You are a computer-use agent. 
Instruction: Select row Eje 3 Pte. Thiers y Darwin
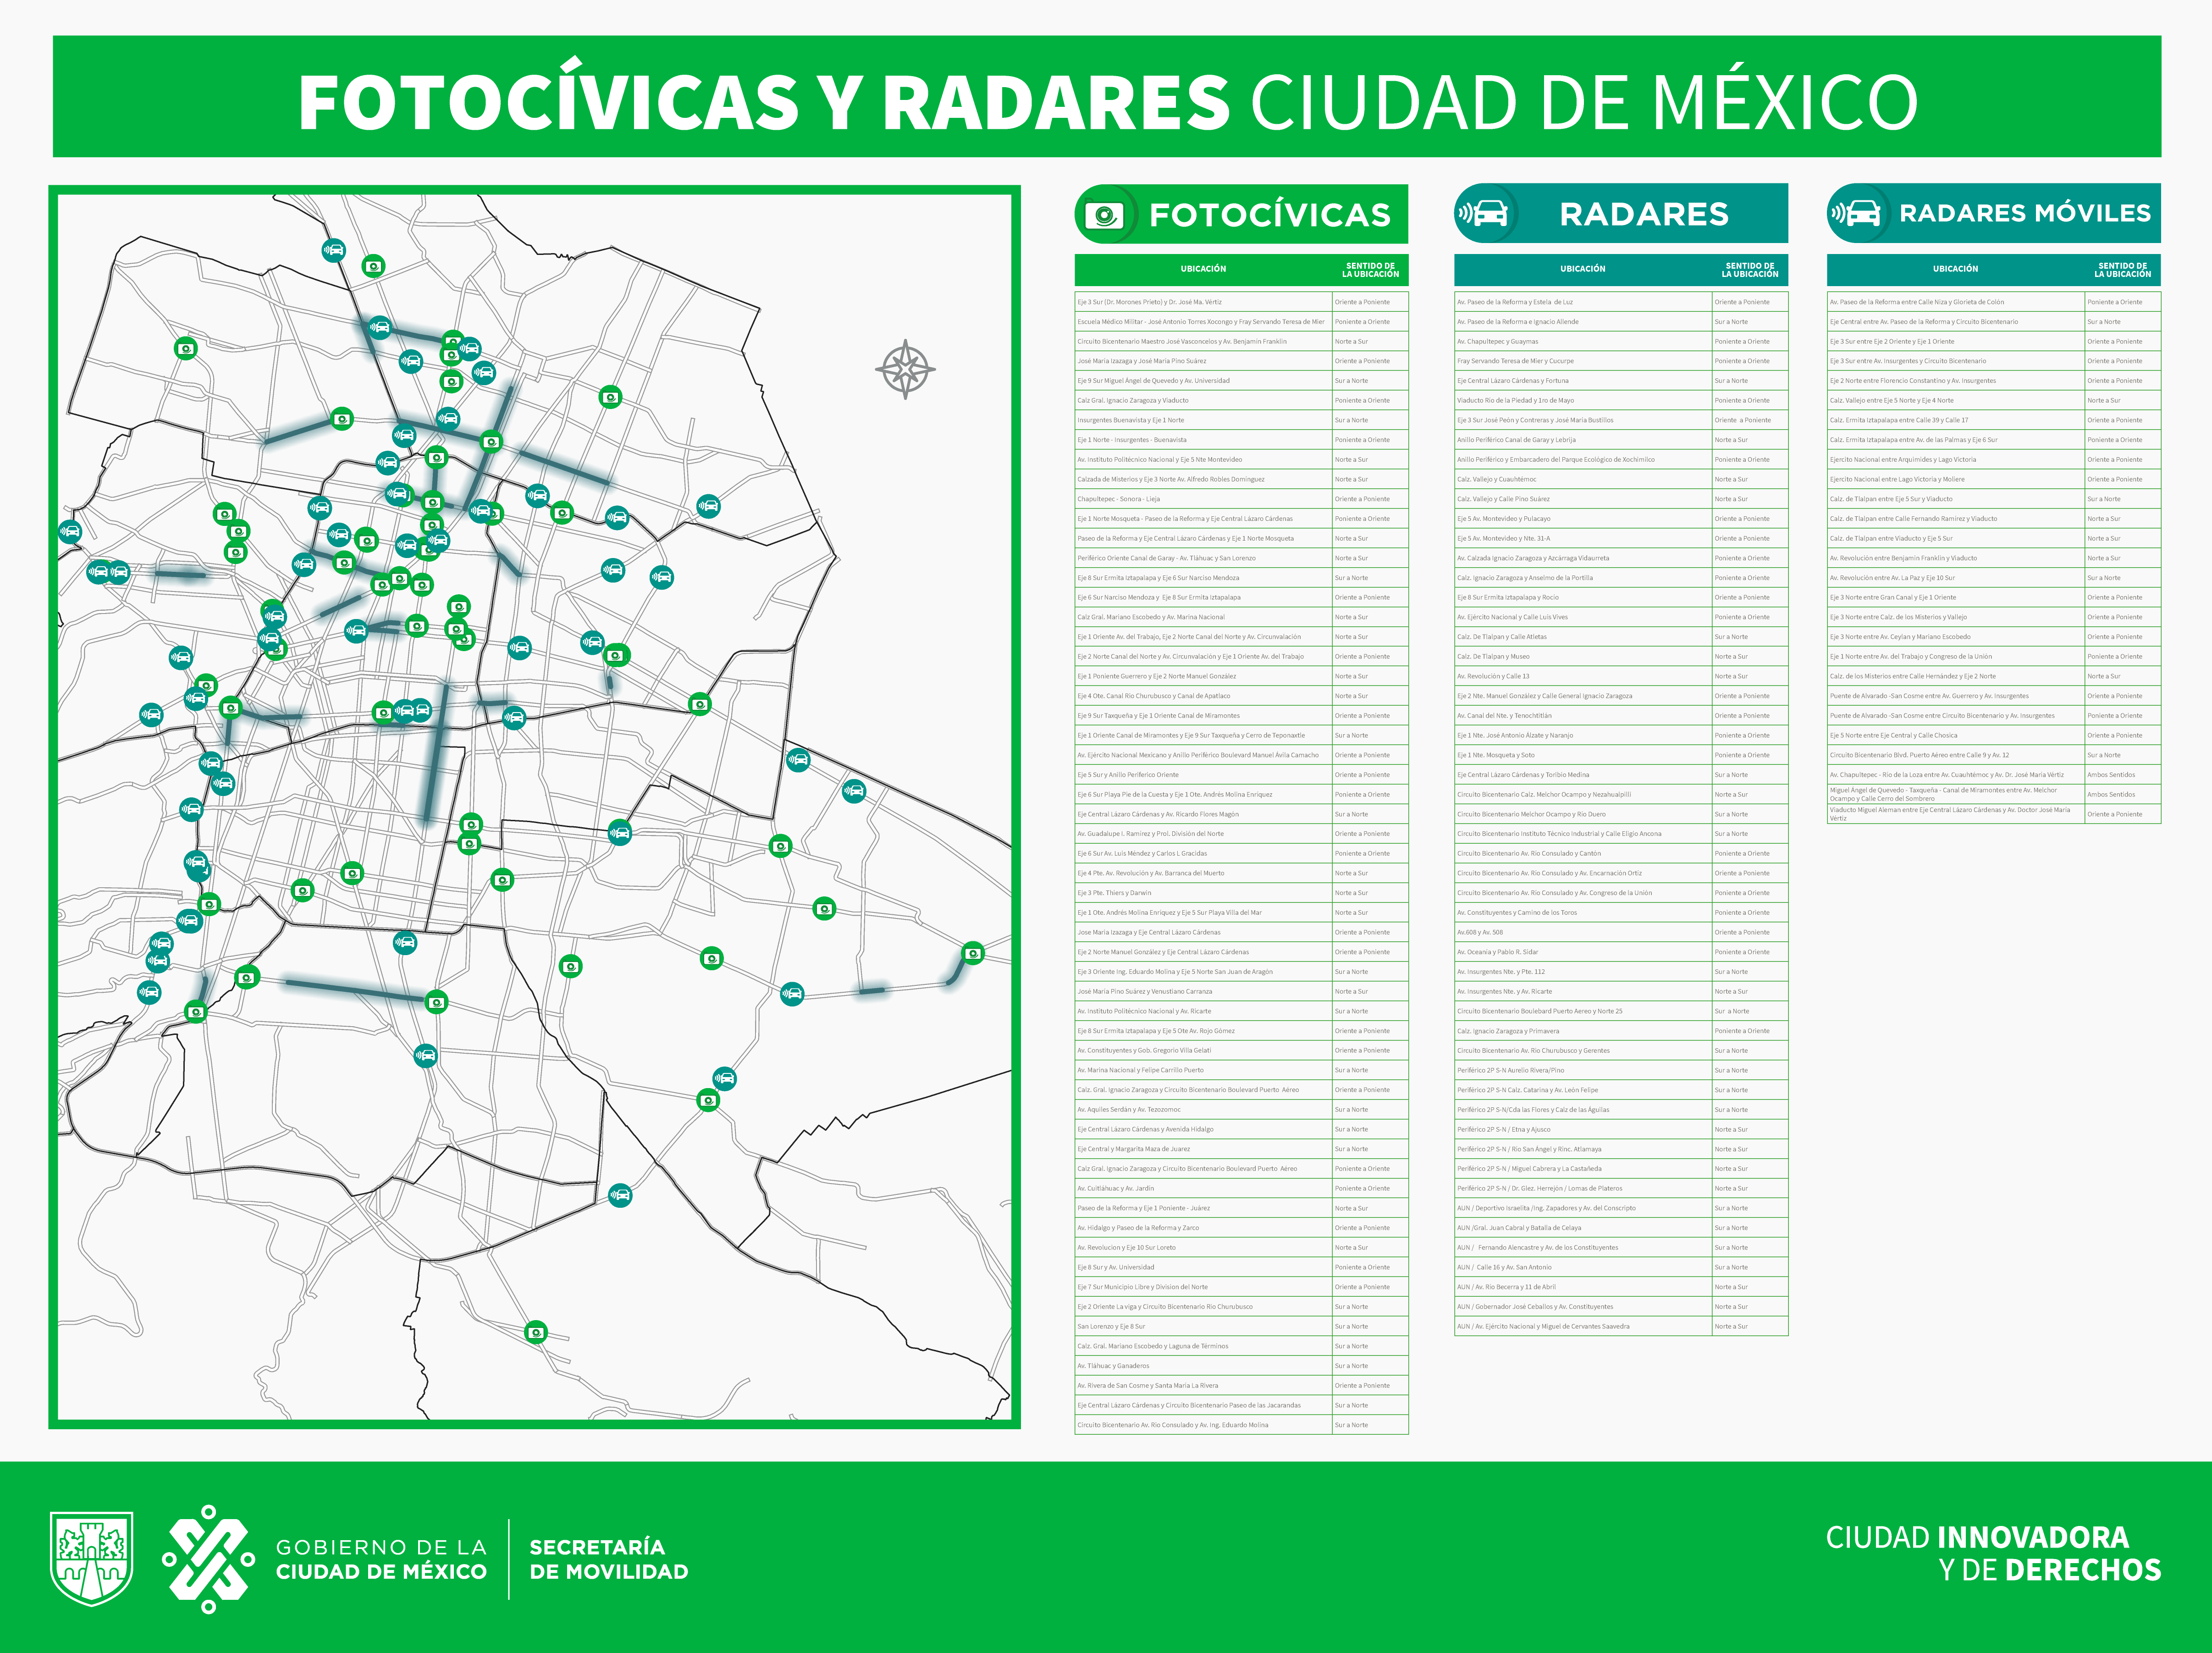click(1241, 893)
